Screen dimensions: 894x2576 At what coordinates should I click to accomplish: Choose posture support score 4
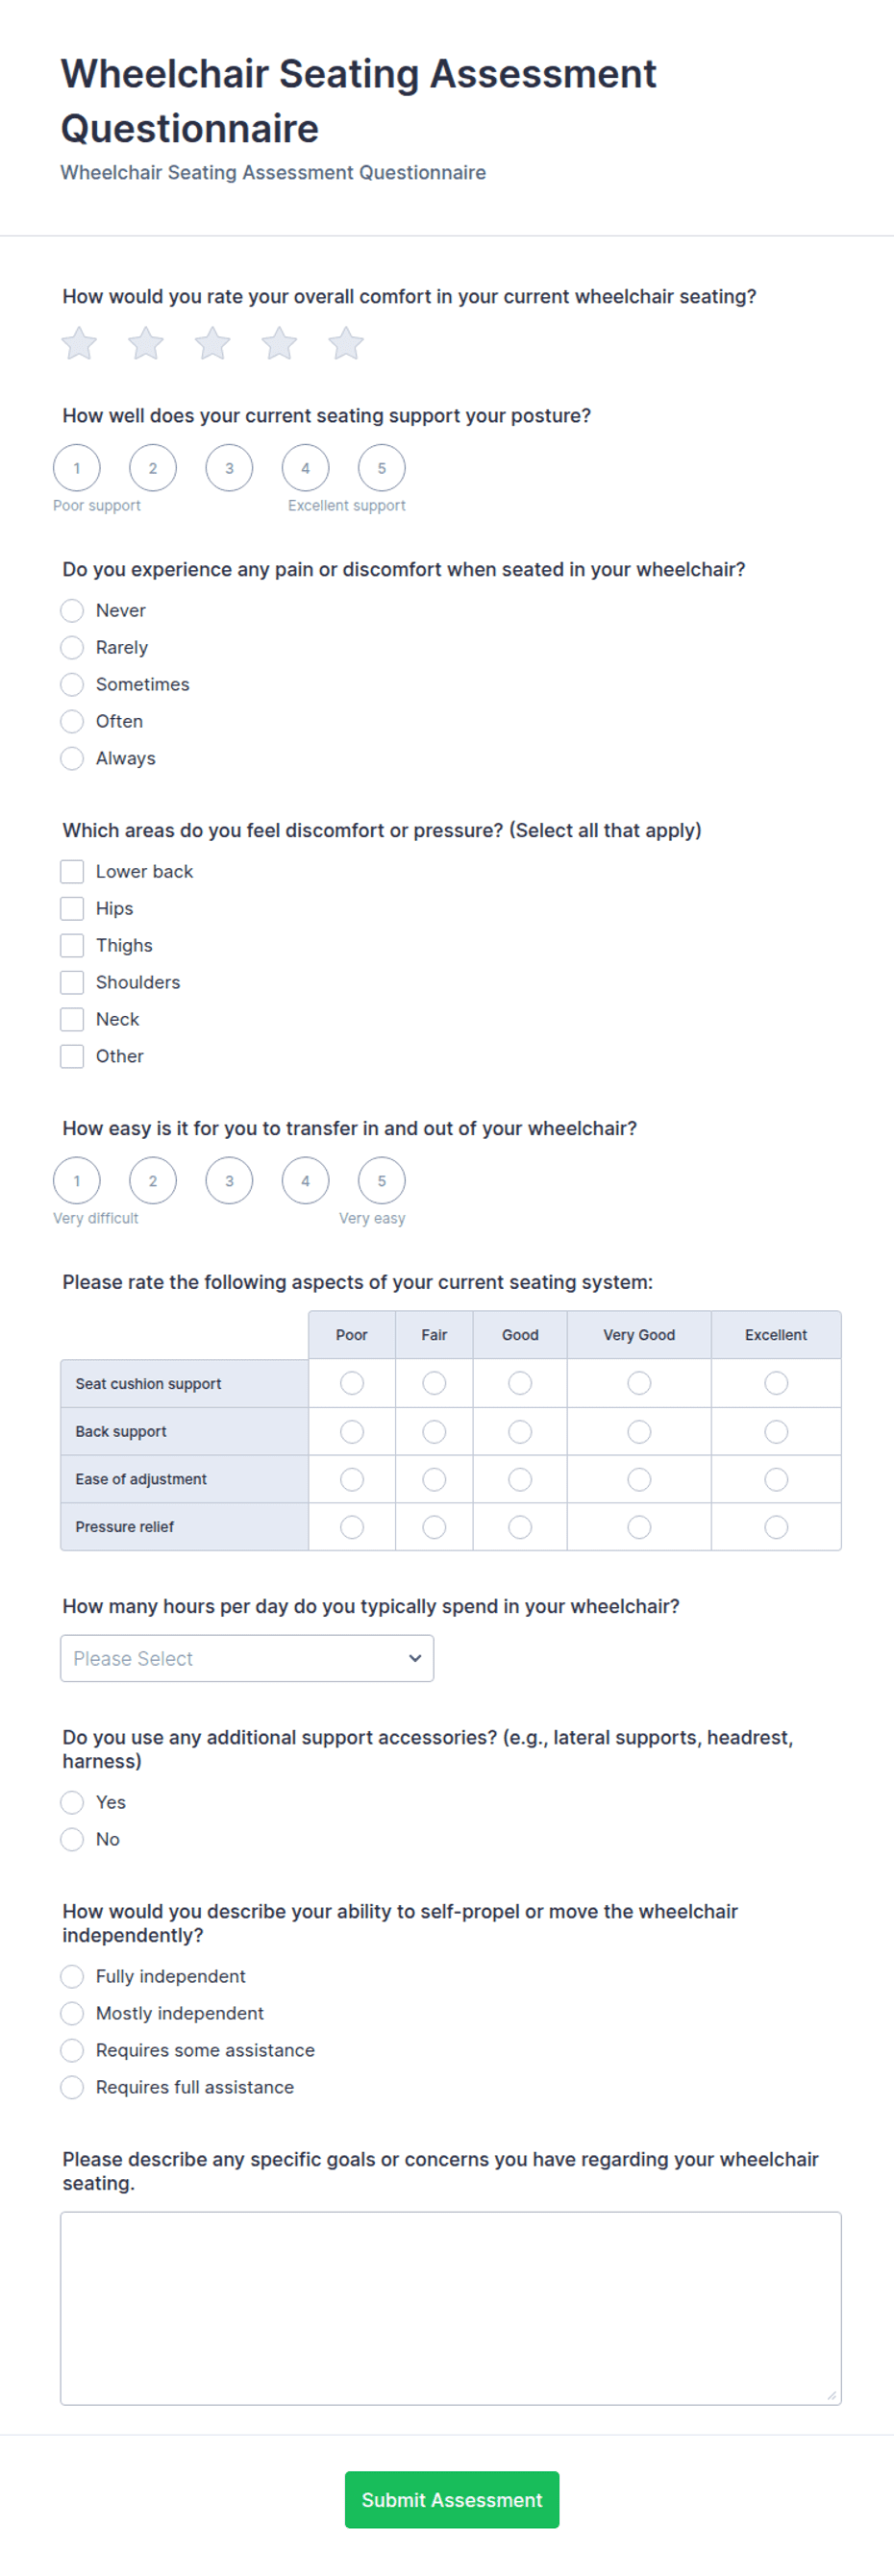(x=306, y=468)
